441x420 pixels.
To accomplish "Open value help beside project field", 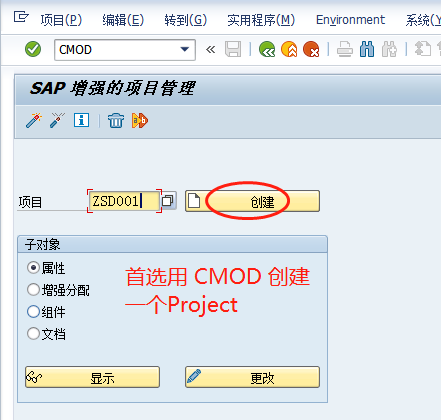I will click(x=168, y=201).
